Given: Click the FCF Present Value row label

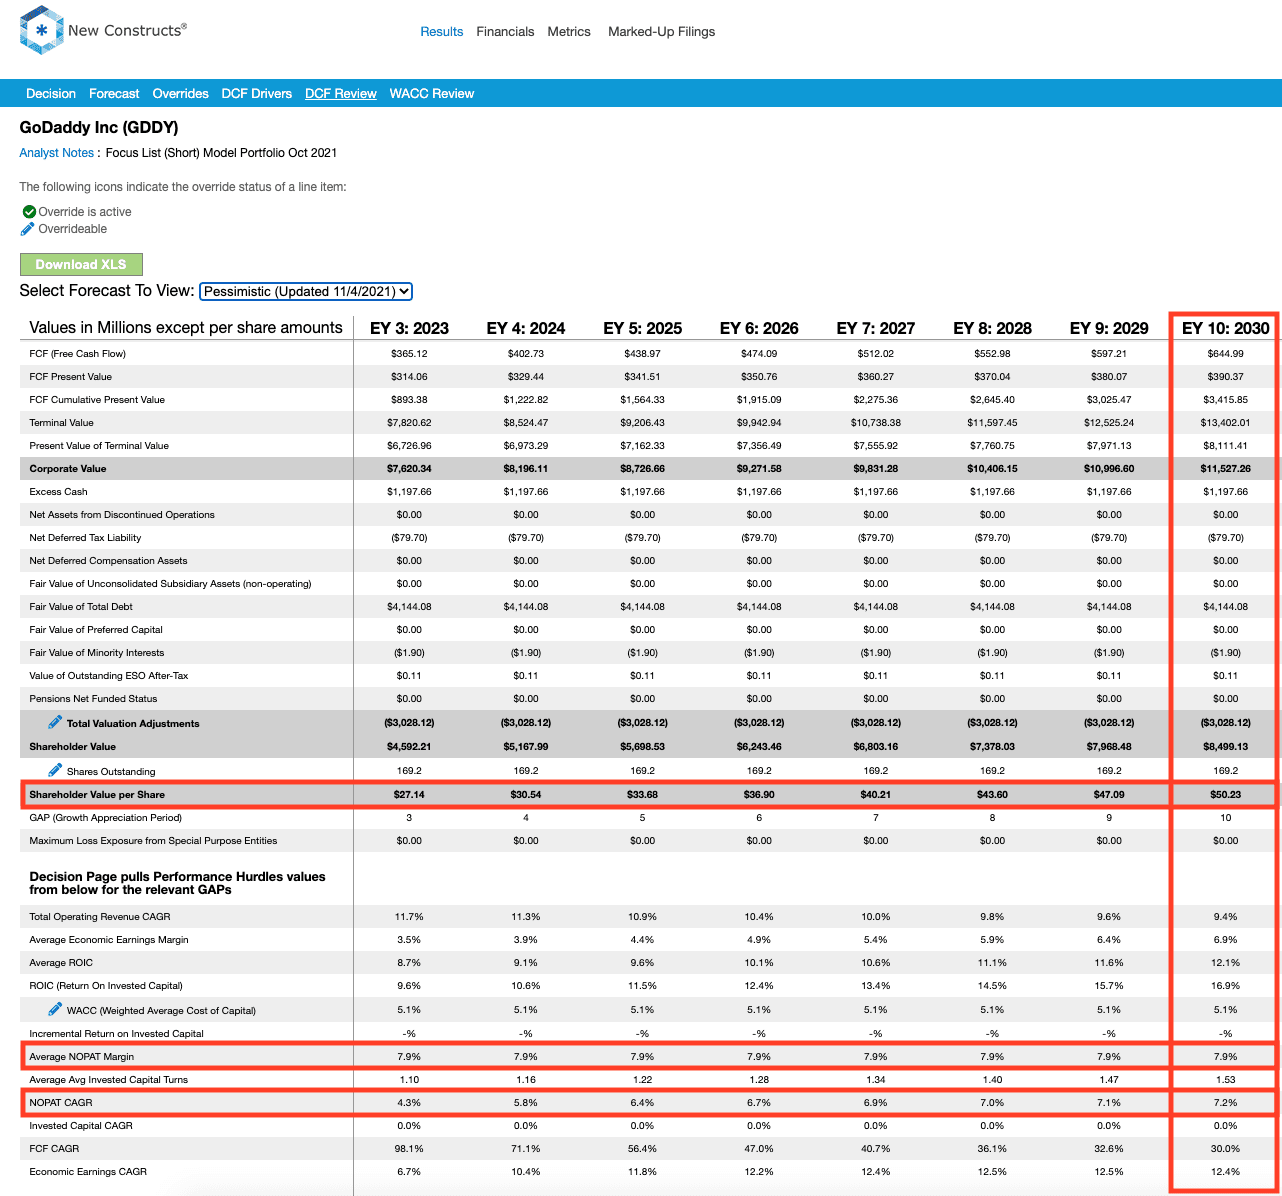Looking at the screenshot, I should click(70, 377).
